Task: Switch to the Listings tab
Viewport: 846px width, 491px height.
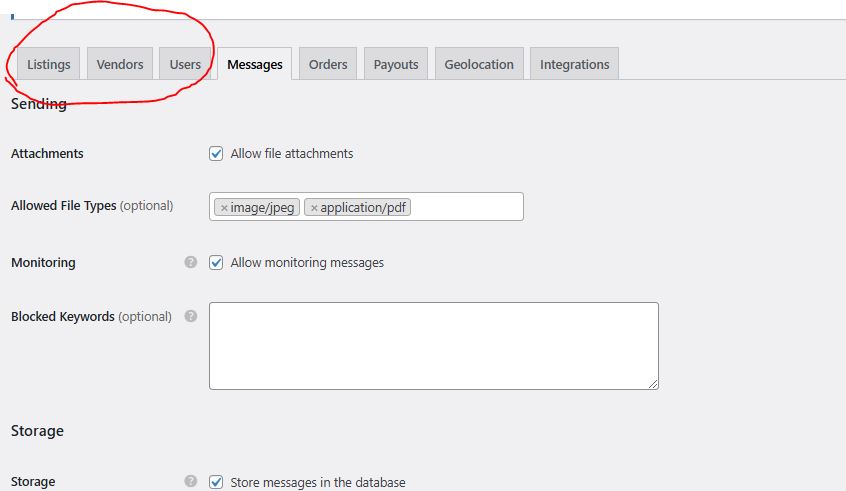Action: 49,64
